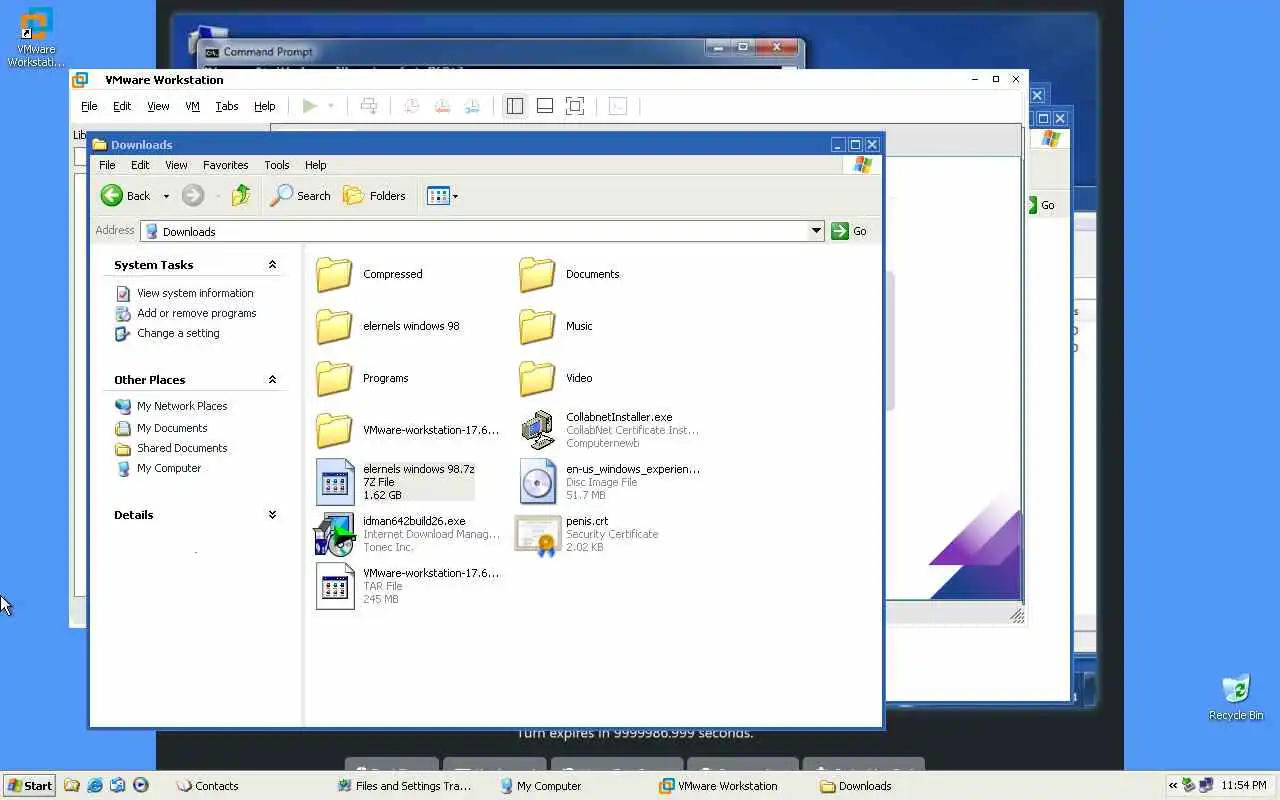This screenshot has width=1280, height=800.
Task: Click VMware console view icon
Action: point(618,106)
